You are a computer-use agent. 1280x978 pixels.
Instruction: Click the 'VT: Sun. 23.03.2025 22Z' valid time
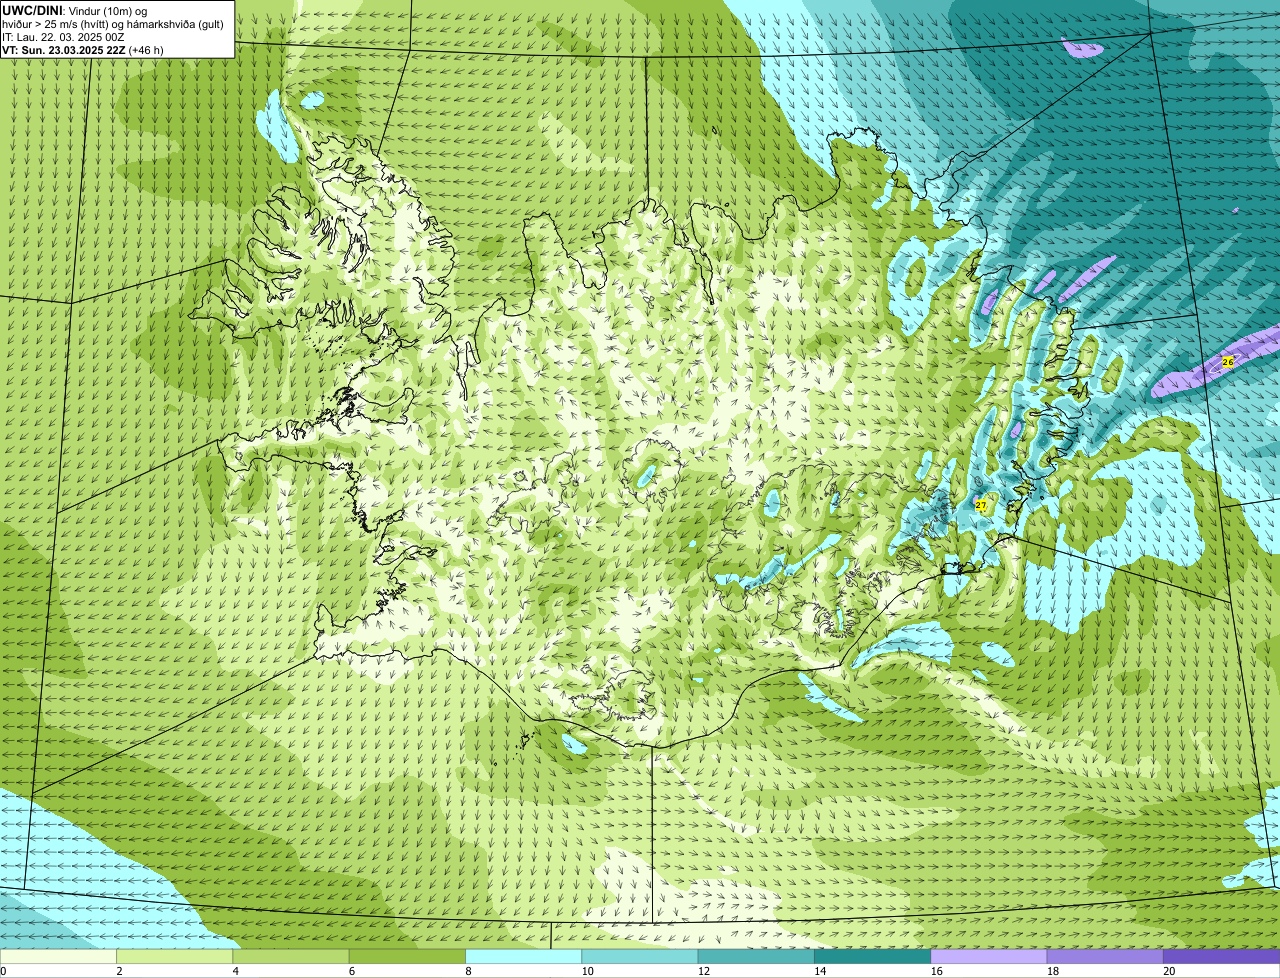(64, 50)
